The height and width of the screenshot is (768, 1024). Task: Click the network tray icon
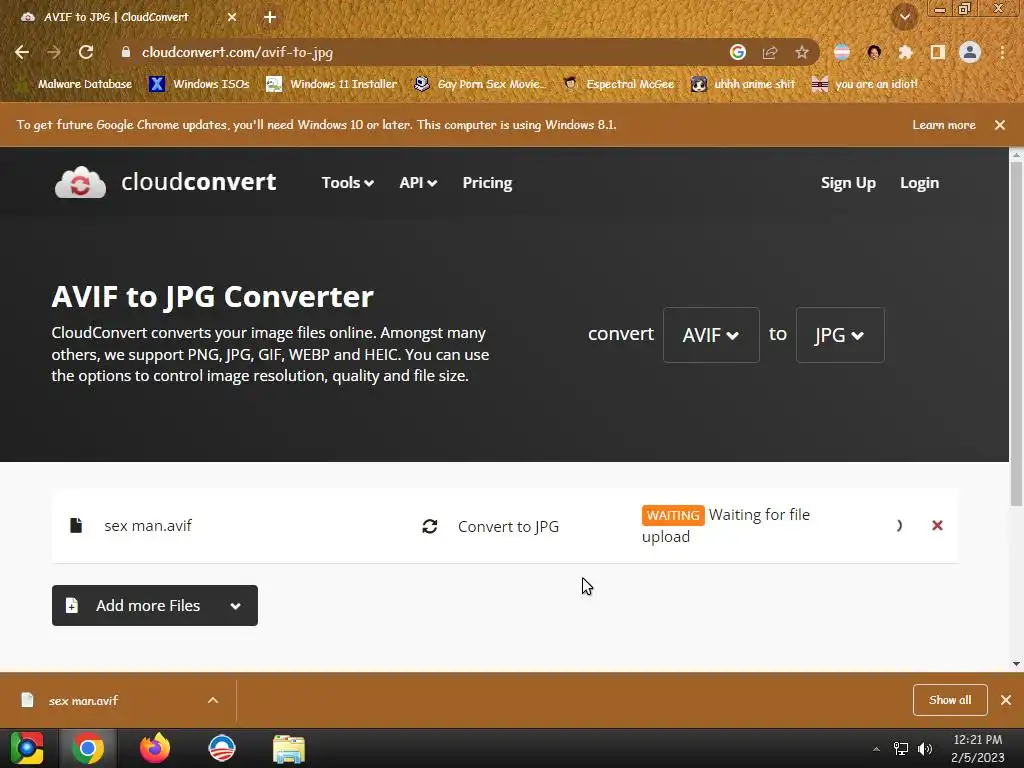pyautogui.click(x=901, y=749)
